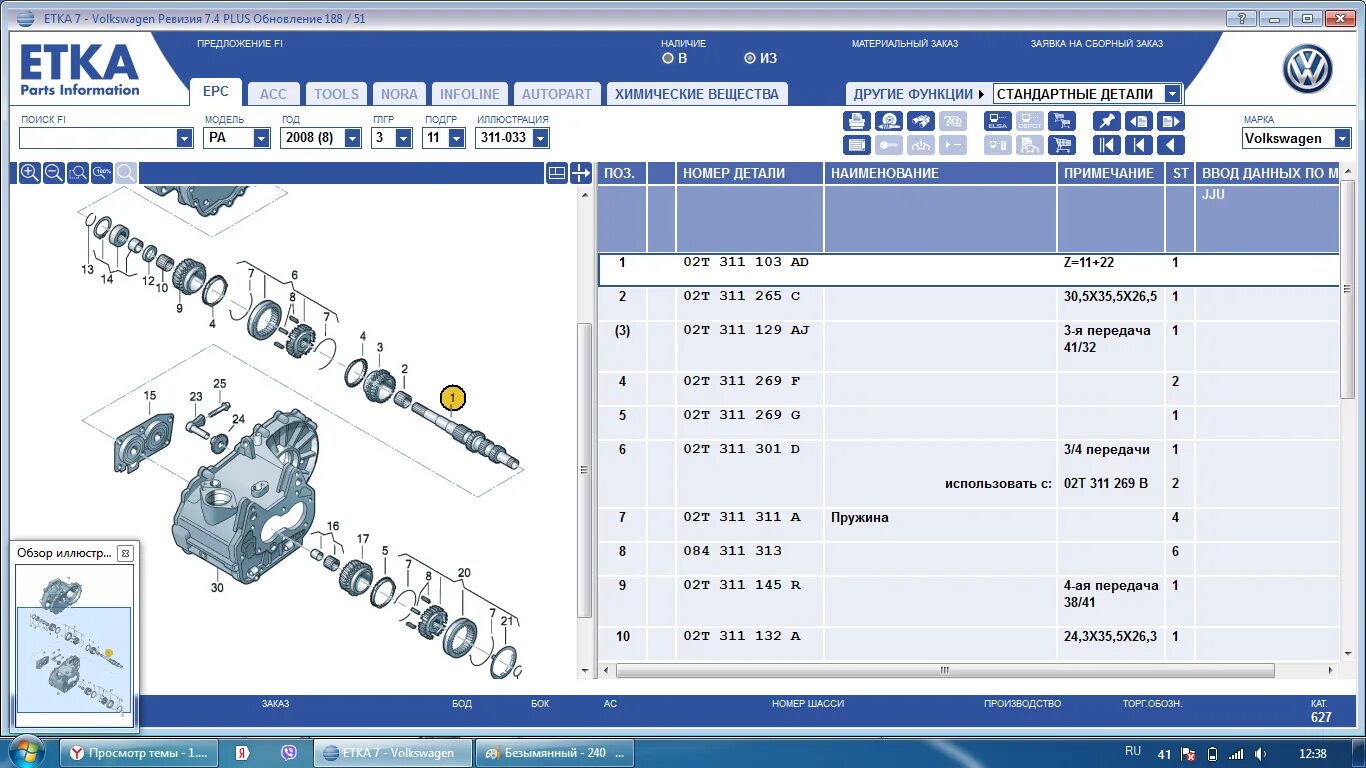Open the МОДЕЛЬ dropdown showing PA
The width and height of the screenshot is (1366, 768).
[261, 138]
